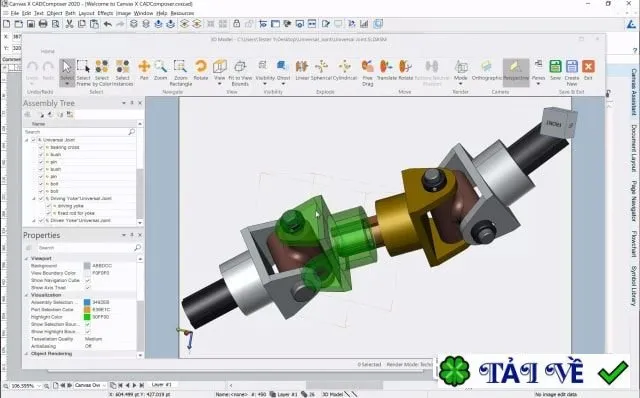Click the orange Exit button in ribbon
This screenshot has width=640, height=398.
coord(588,70)
